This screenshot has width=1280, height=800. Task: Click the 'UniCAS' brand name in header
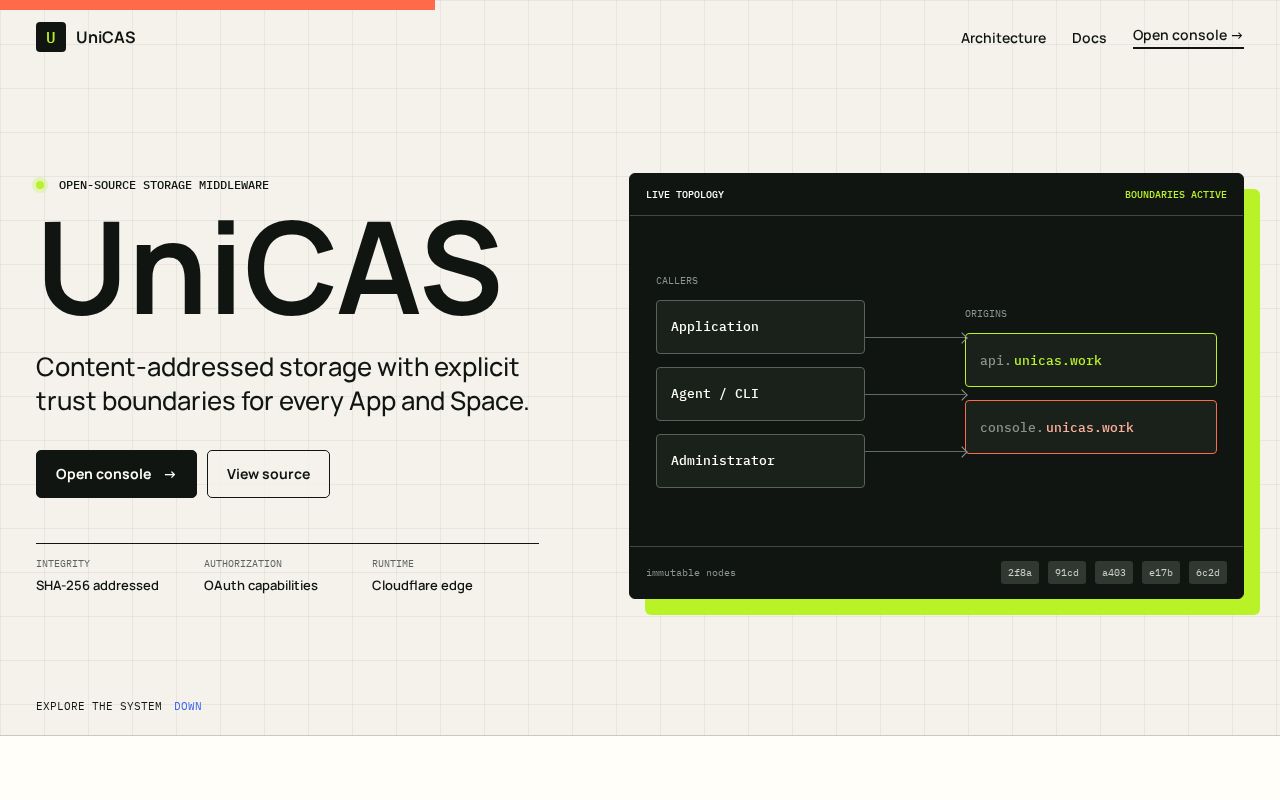(x=106, y=38)
